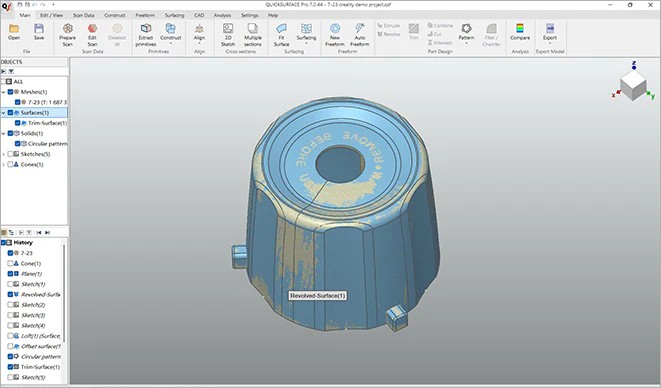
Task: Click the history step-to-start icon
Action: point(39,232)
